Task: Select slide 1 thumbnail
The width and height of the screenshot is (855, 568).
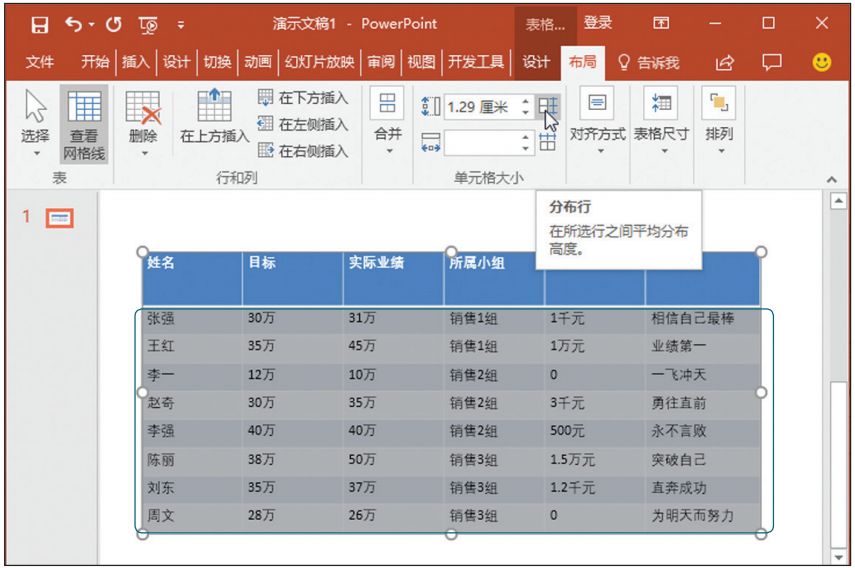Action: [x=59, y=218]
